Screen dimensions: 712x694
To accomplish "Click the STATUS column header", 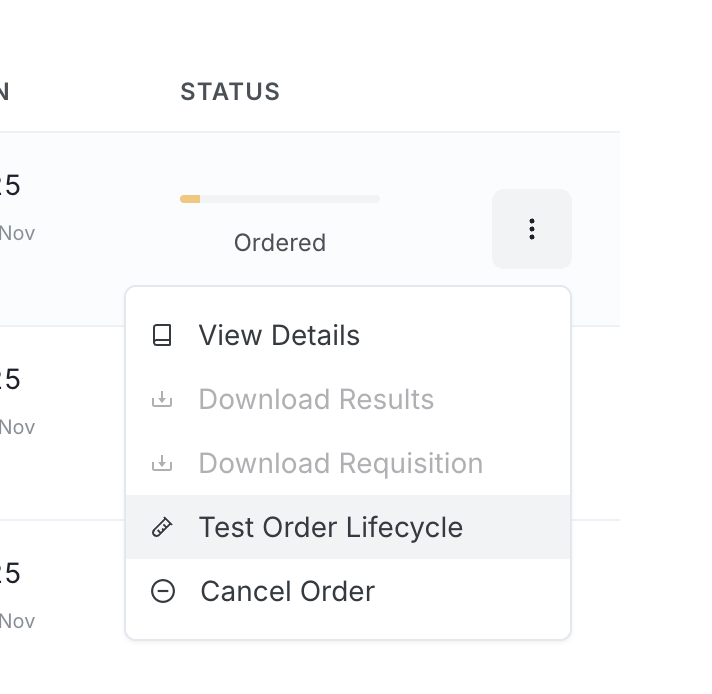I will coord(230,92).
